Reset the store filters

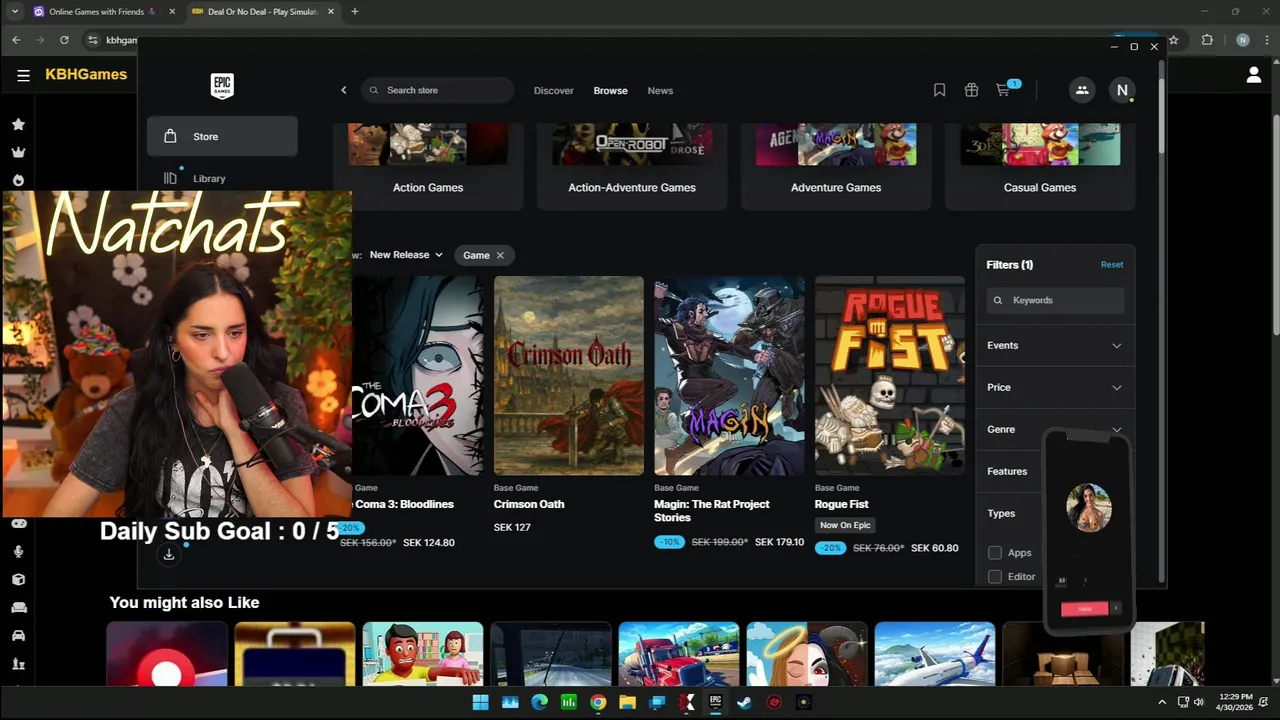tap(1112, 264)
